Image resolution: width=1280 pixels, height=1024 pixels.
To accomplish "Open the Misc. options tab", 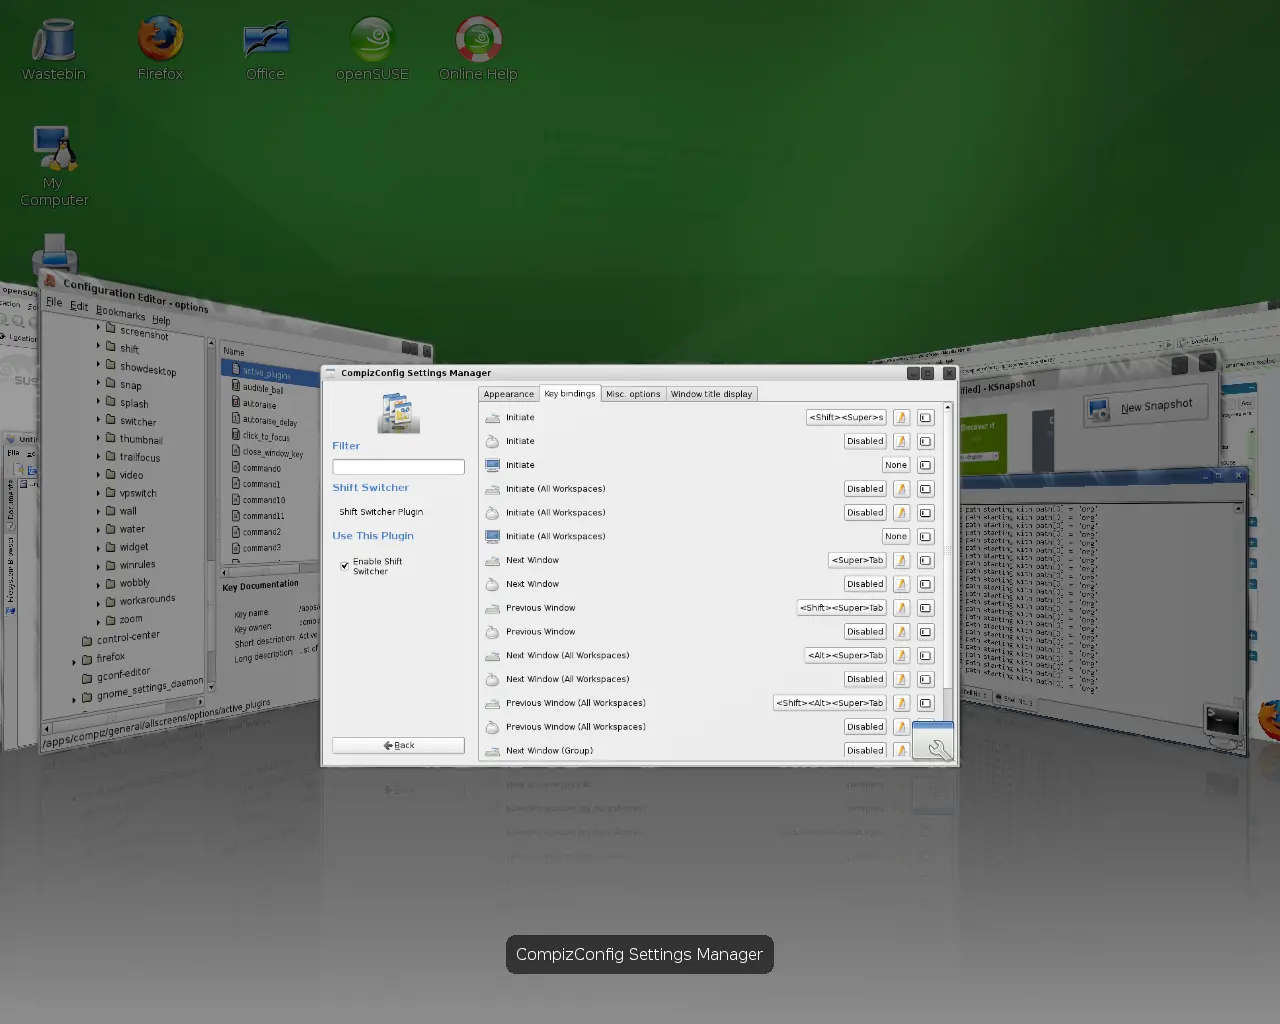I will 633,394.
